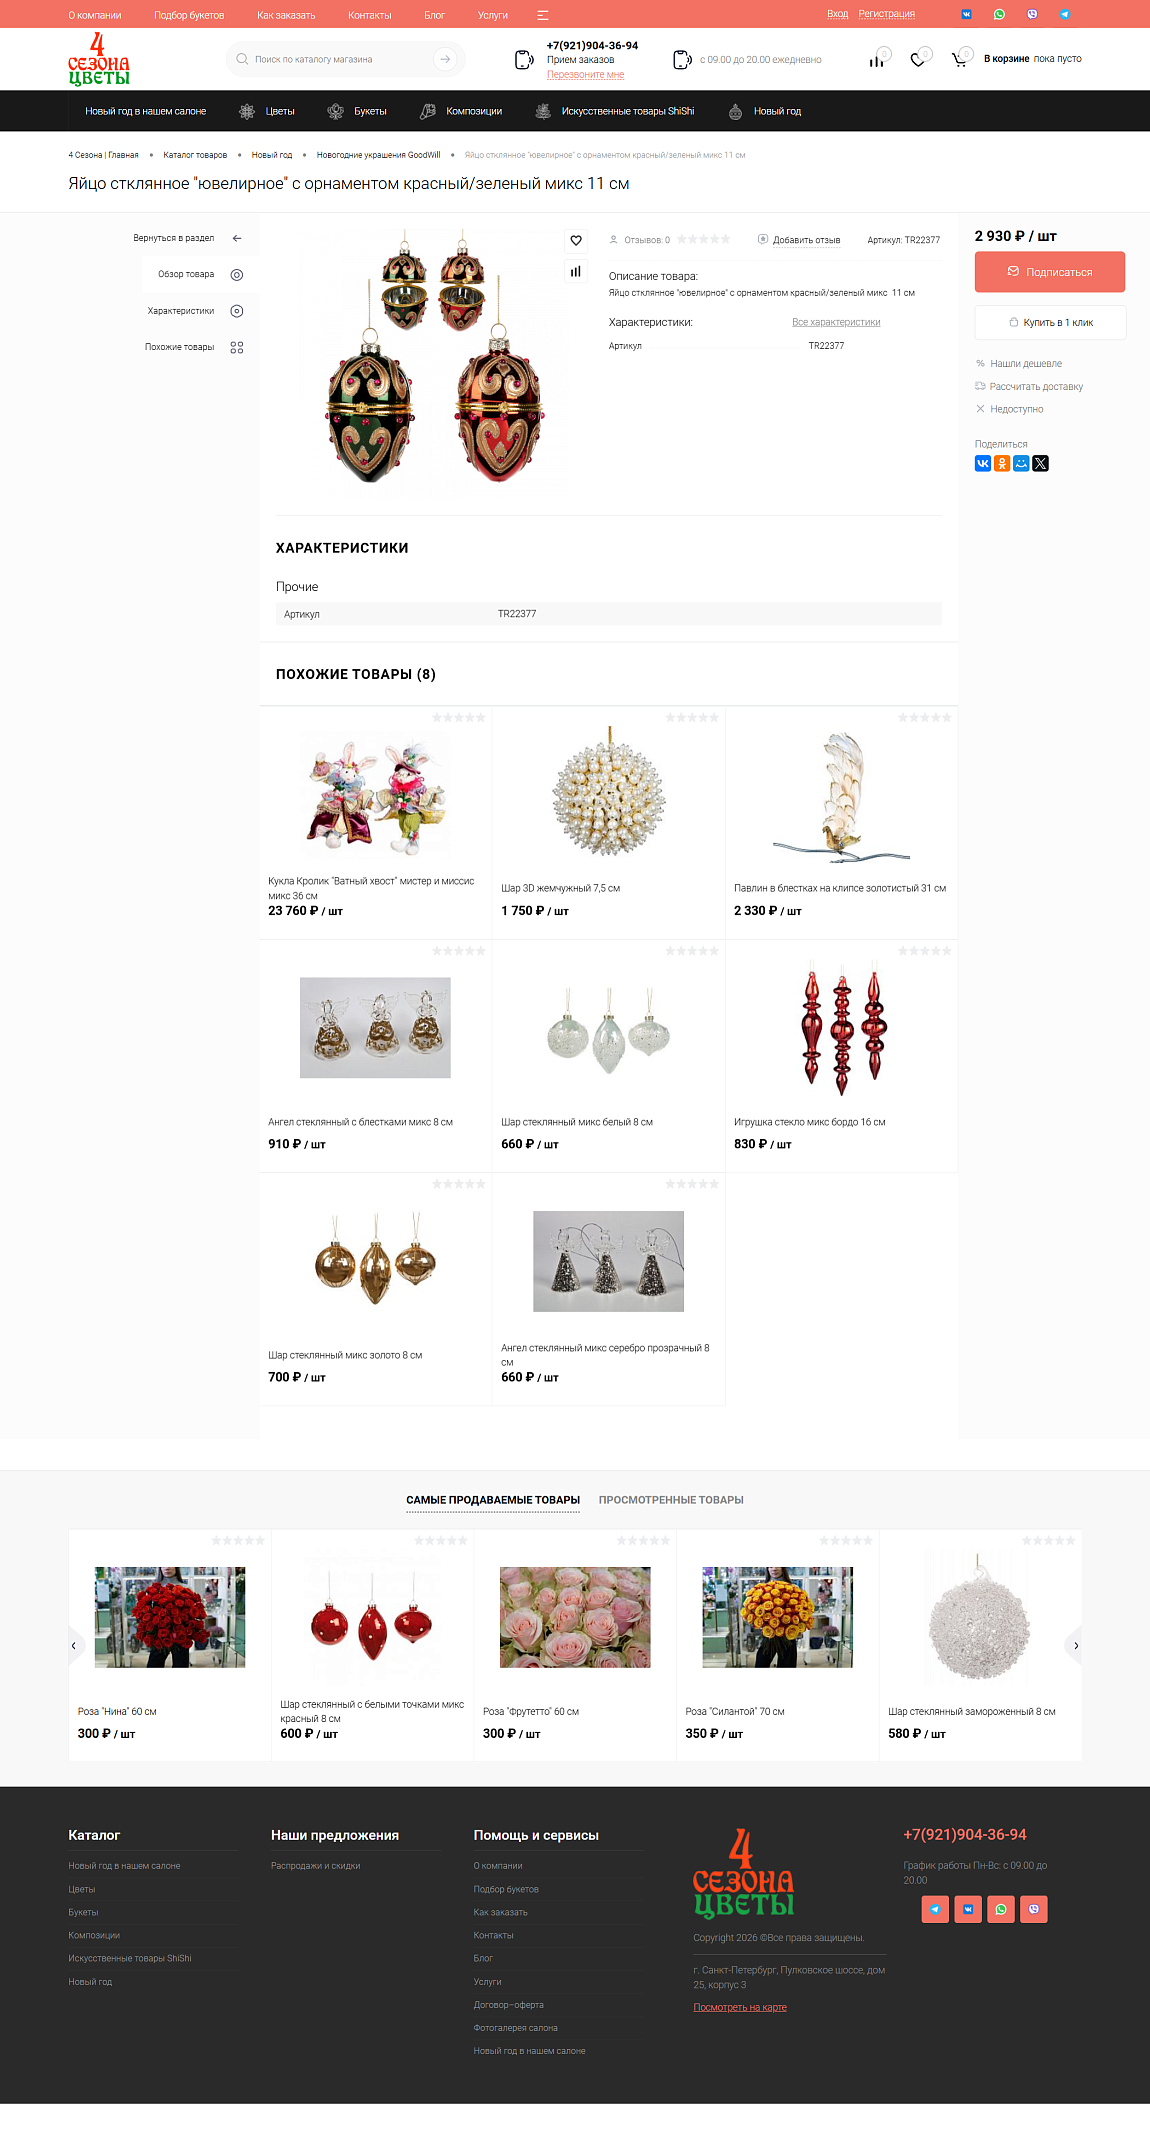
Task: Go back with 'Вернуться в раздел' arrow
Action: pos(237,238)
